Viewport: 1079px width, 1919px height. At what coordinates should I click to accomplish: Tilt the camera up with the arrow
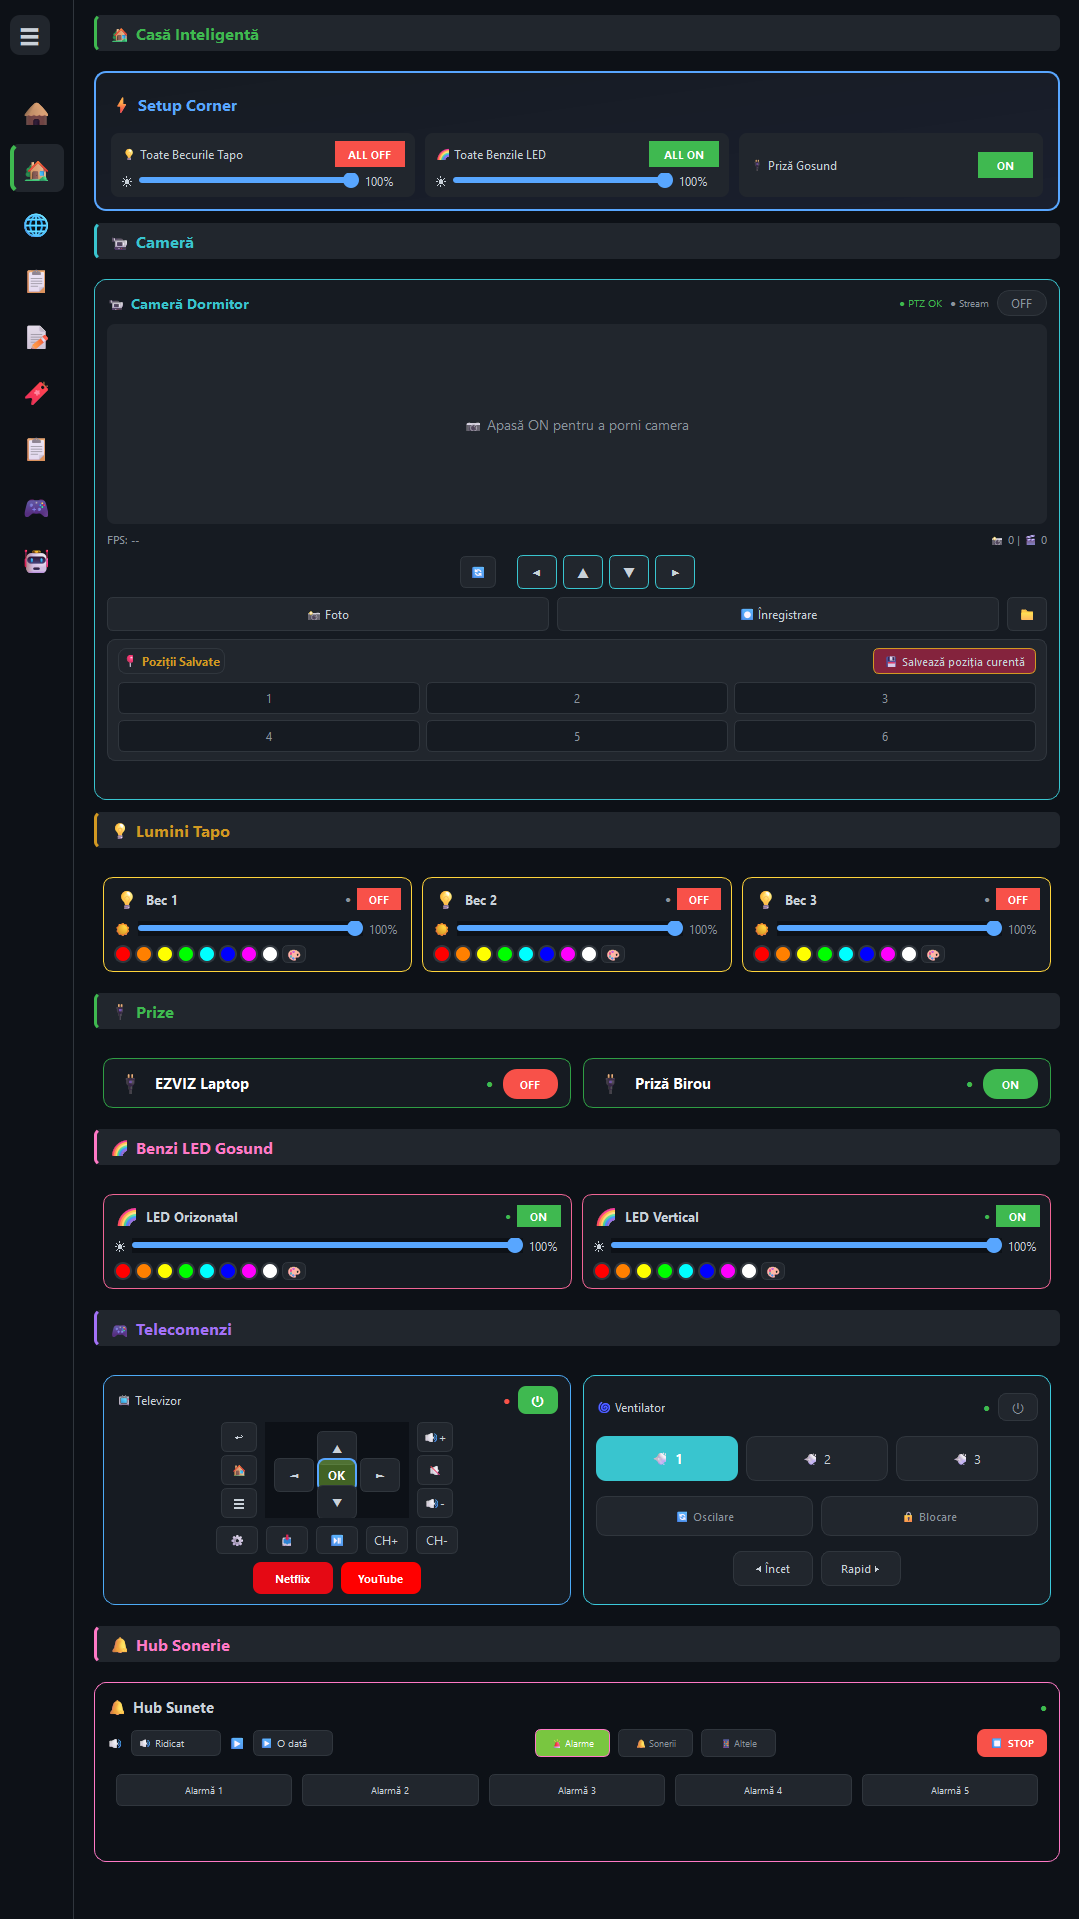coord(583,573)
